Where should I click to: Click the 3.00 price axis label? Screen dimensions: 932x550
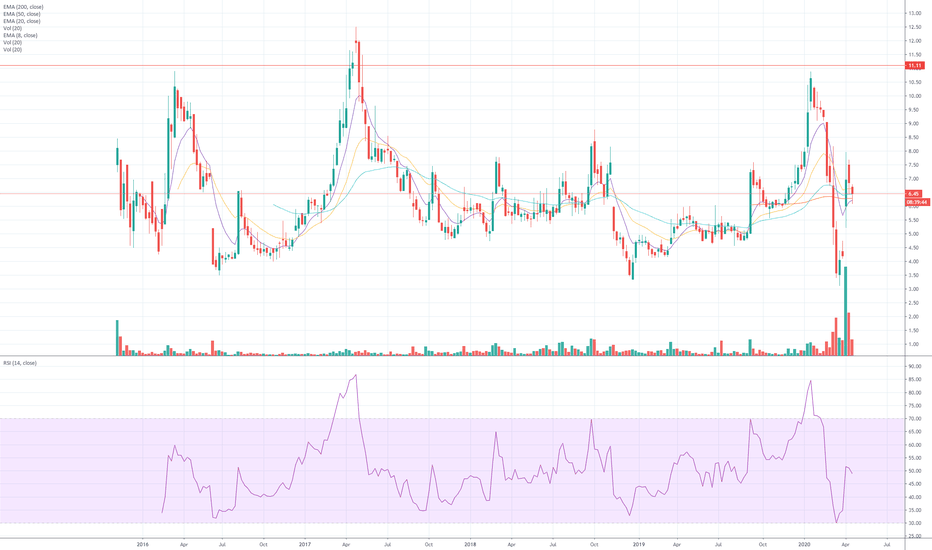[914, 290]
